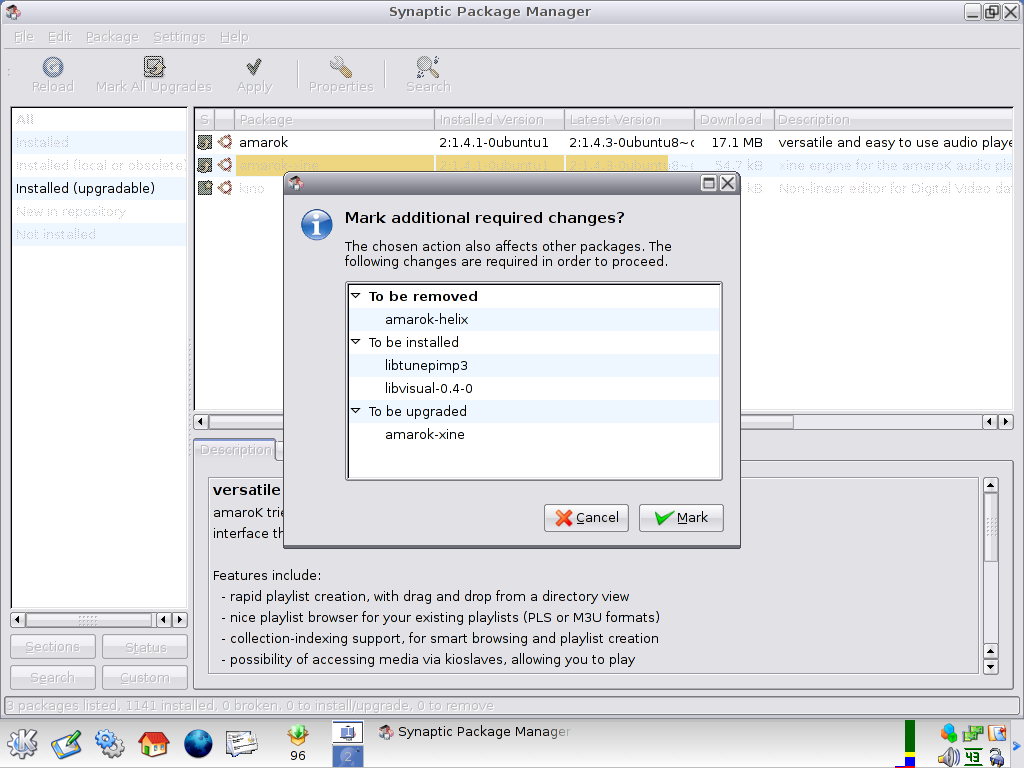Viewport: 1024px width, 768px height.
Task: Open the KDE K menu
Action: (22, 743)
